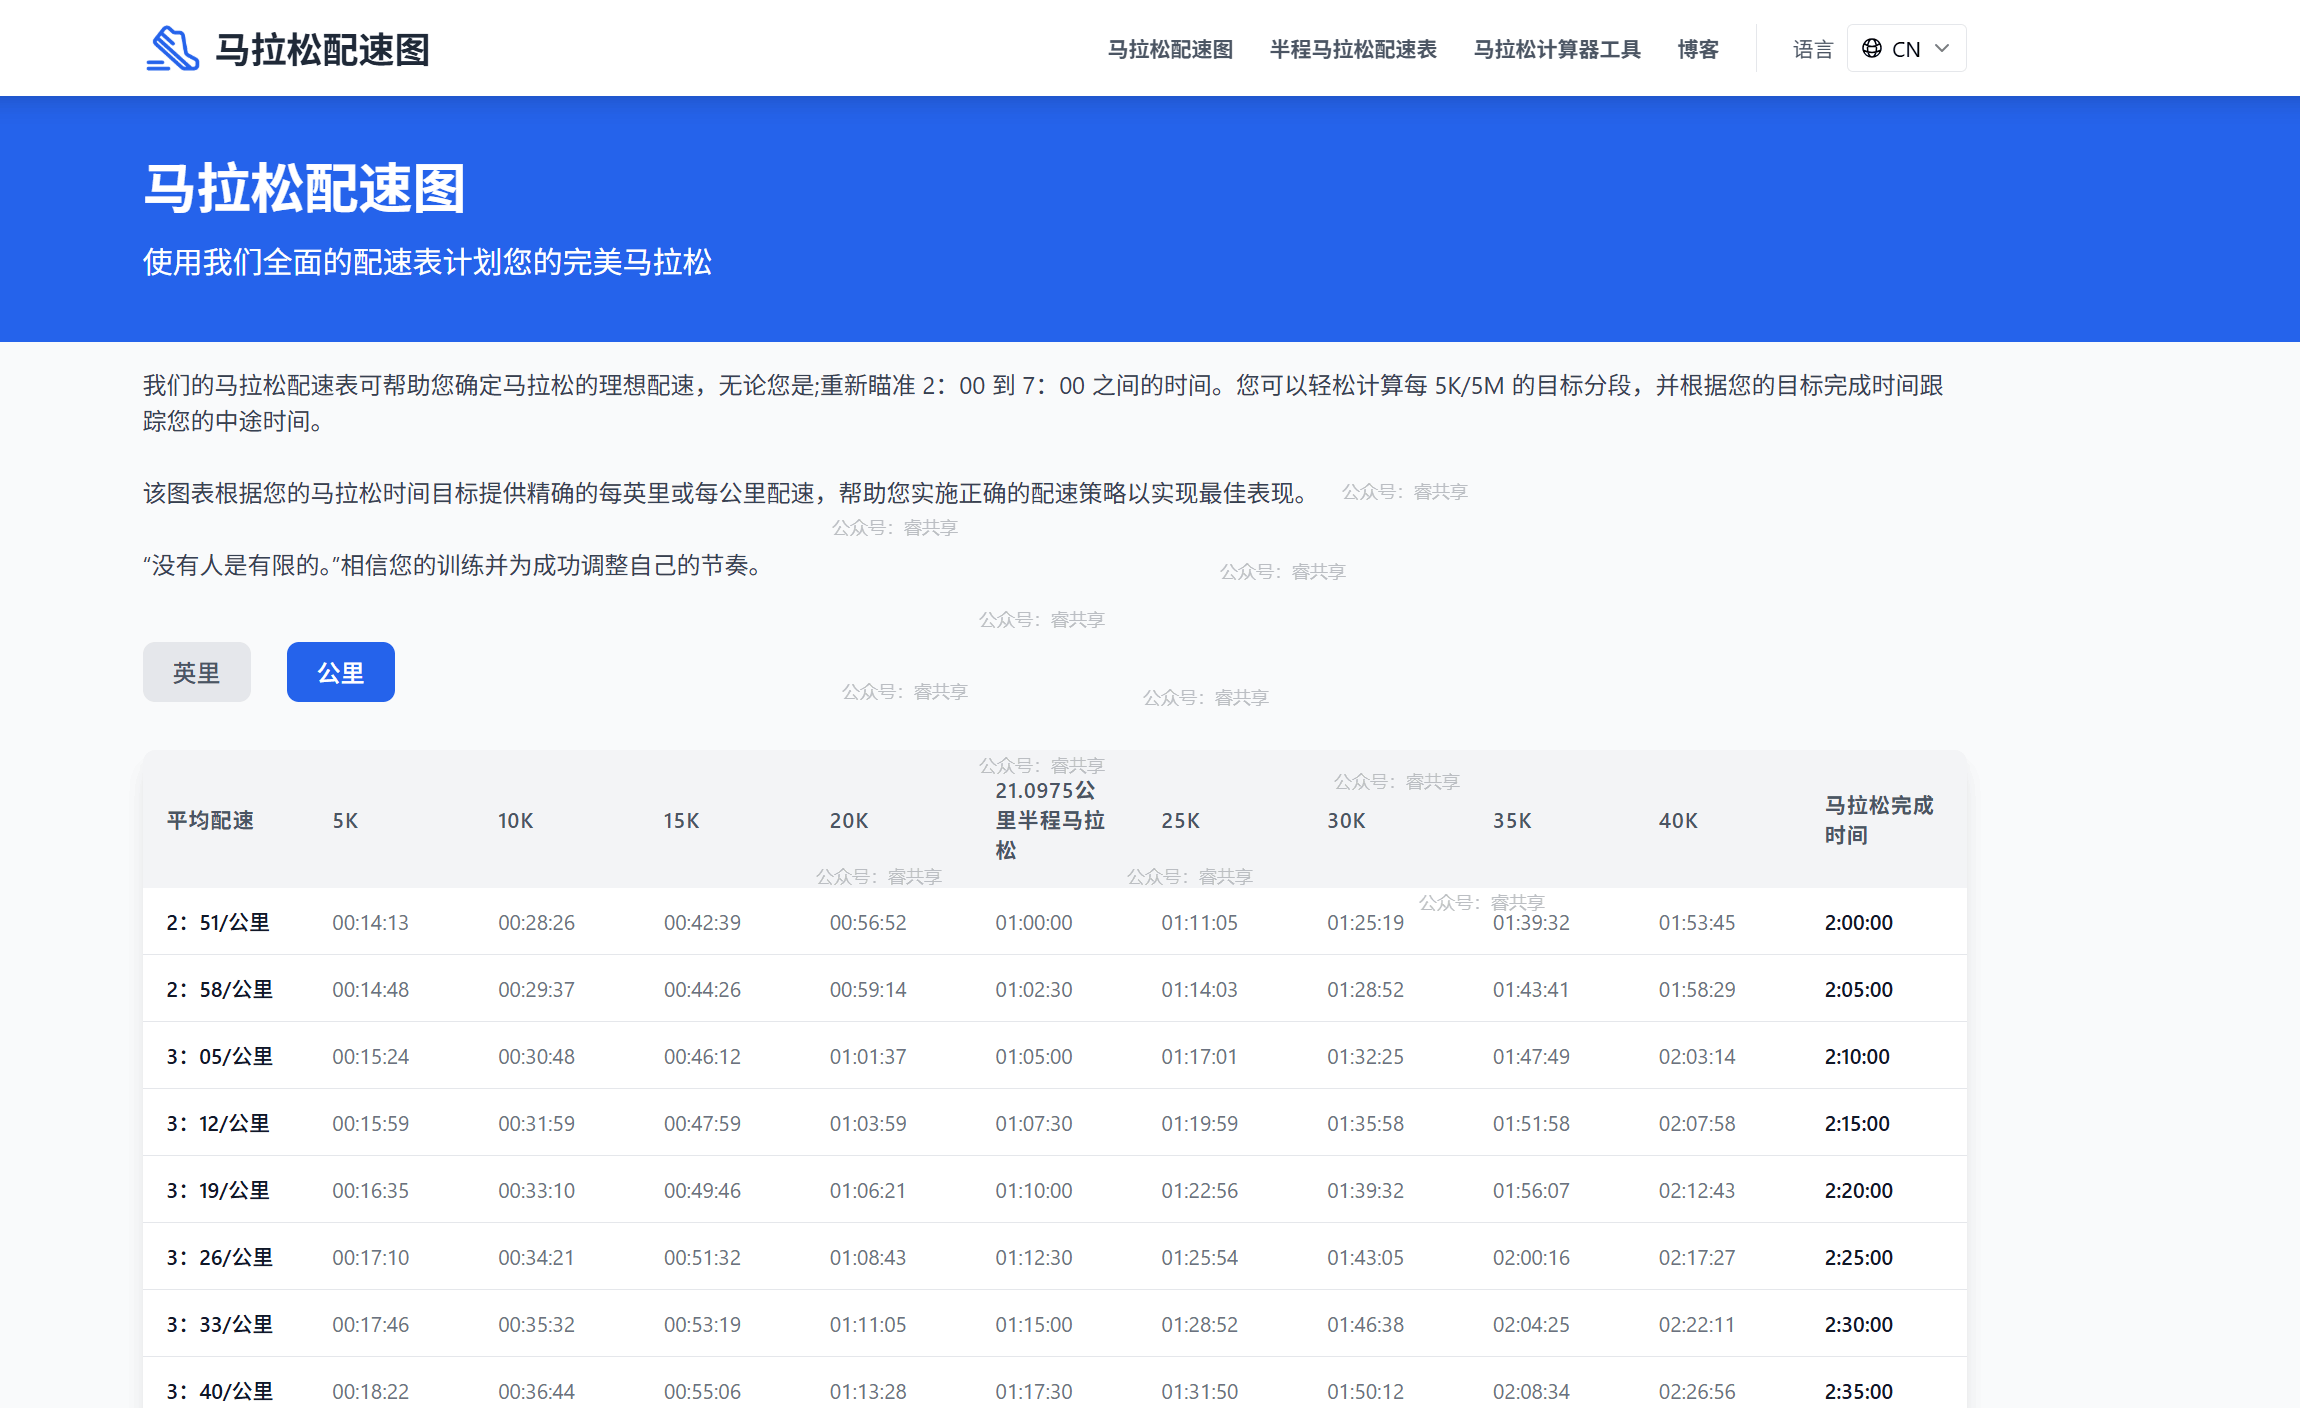Click the 马拉松完成时间 column header

[1878, 820]
